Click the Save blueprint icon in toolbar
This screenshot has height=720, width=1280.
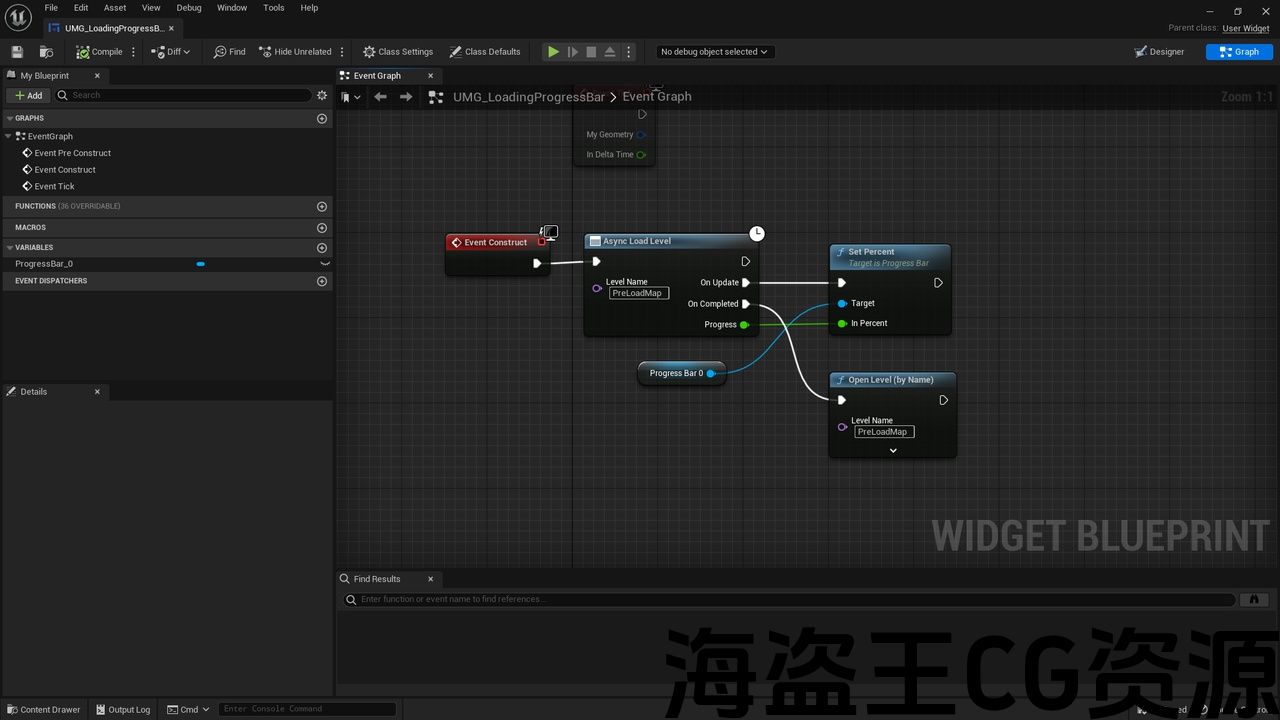pos(17,52)
